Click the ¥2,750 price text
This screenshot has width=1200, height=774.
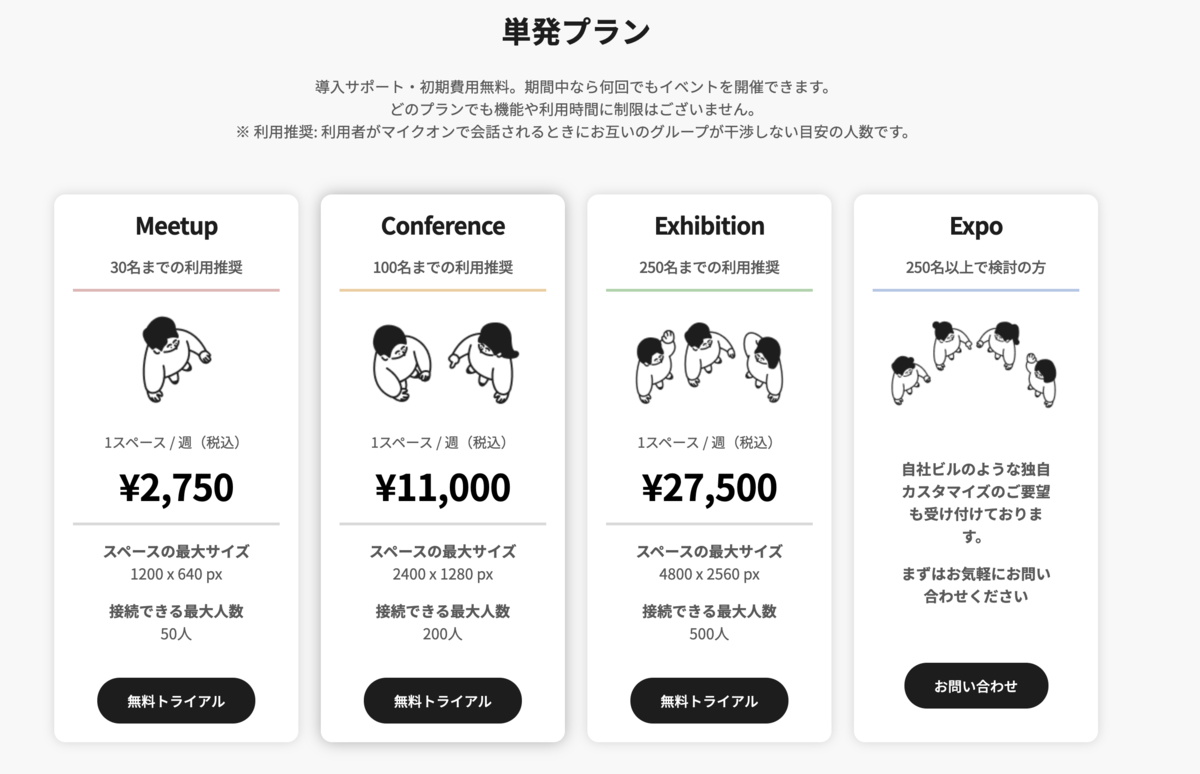(x=176, y=487)
